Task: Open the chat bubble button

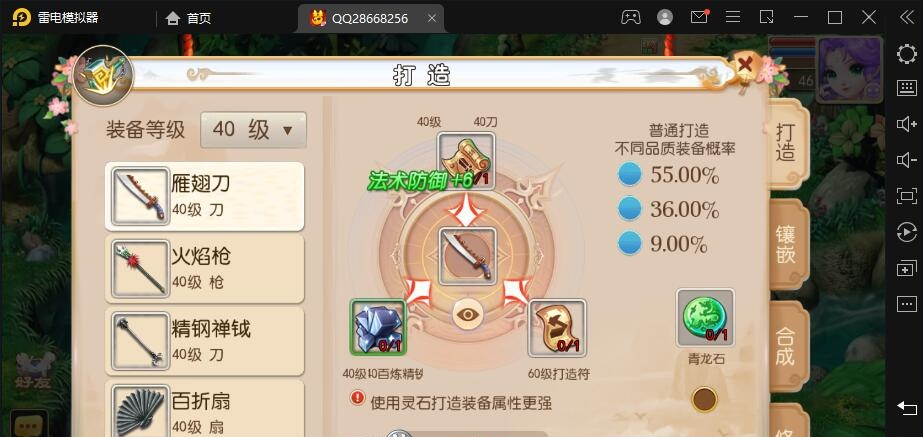Action: (29, 424)
